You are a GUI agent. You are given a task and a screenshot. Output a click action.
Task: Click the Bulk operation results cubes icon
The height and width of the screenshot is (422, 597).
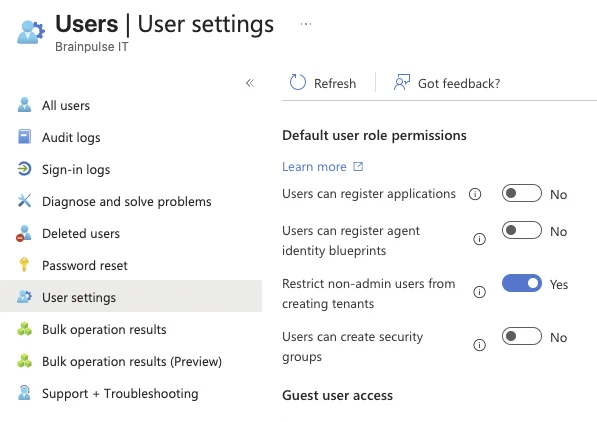click(x=24, y=329)
